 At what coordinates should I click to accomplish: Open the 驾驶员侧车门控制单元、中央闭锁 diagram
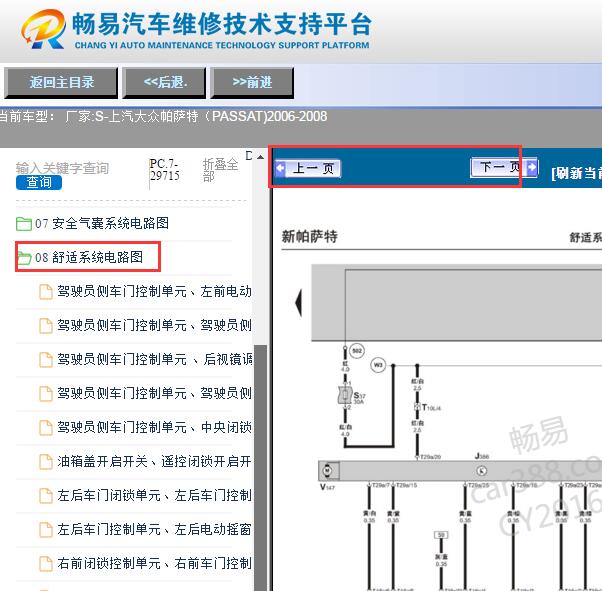153,427
